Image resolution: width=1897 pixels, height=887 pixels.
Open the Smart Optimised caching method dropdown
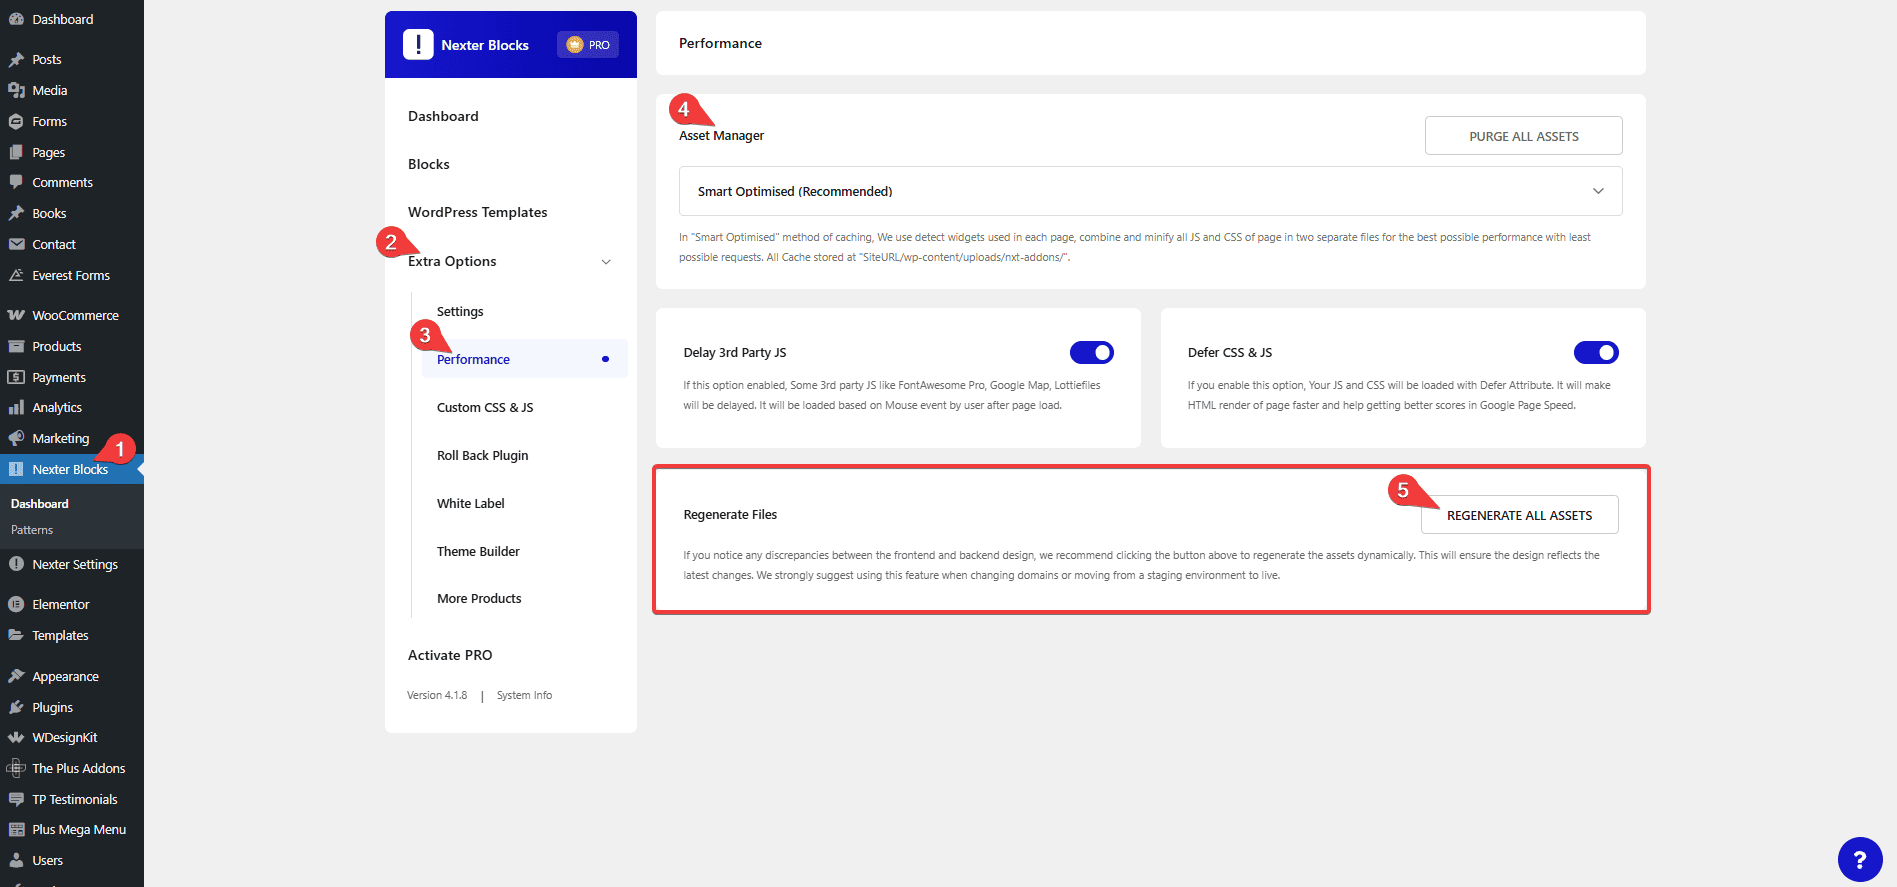click(1150, 191)
